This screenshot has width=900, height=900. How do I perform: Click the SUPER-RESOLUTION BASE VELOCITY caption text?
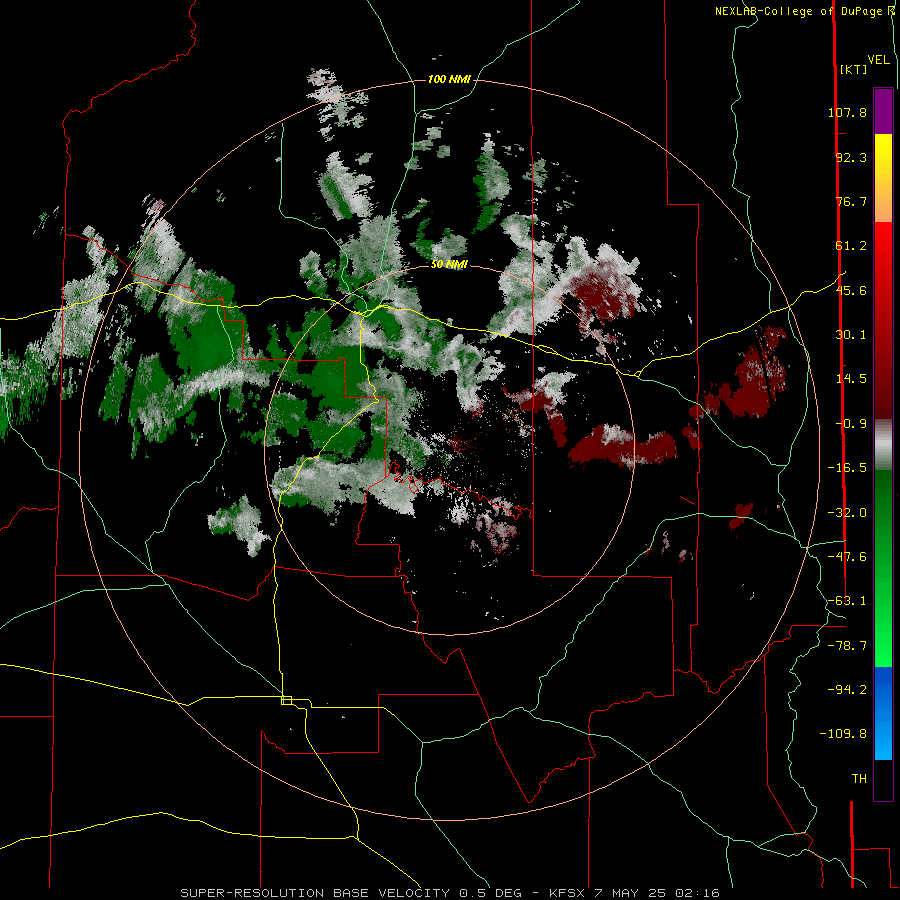click(318, 893)
